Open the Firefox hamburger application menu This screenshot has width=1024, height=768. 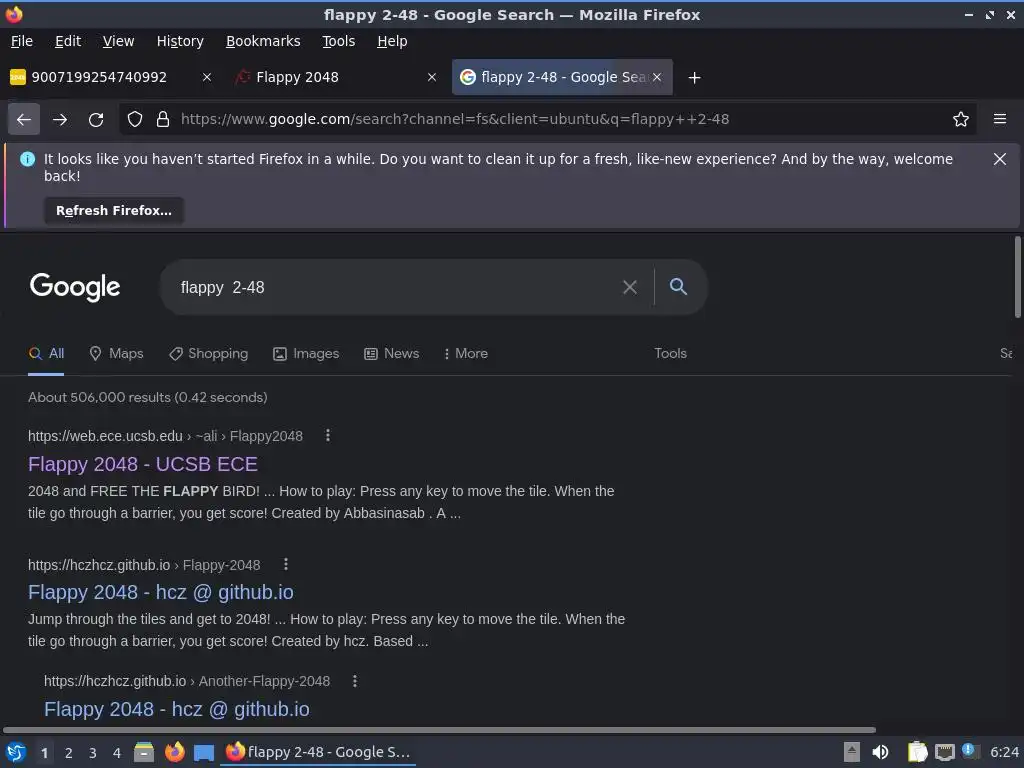pos(1000,120)
